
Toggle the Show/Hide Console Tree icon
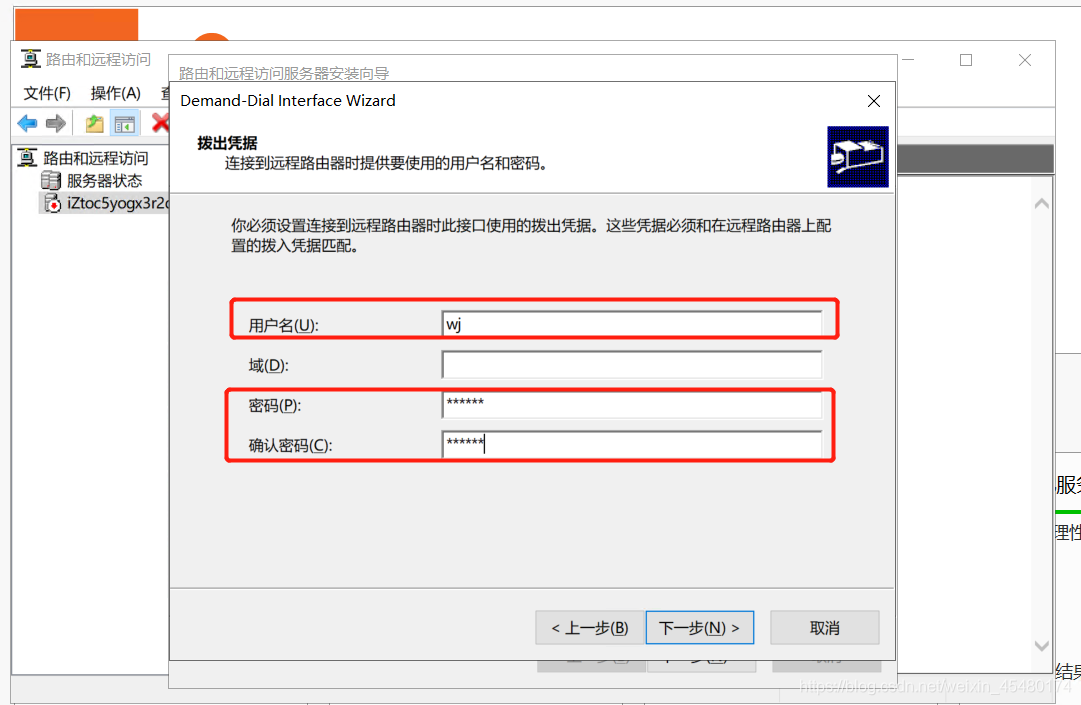124,124
